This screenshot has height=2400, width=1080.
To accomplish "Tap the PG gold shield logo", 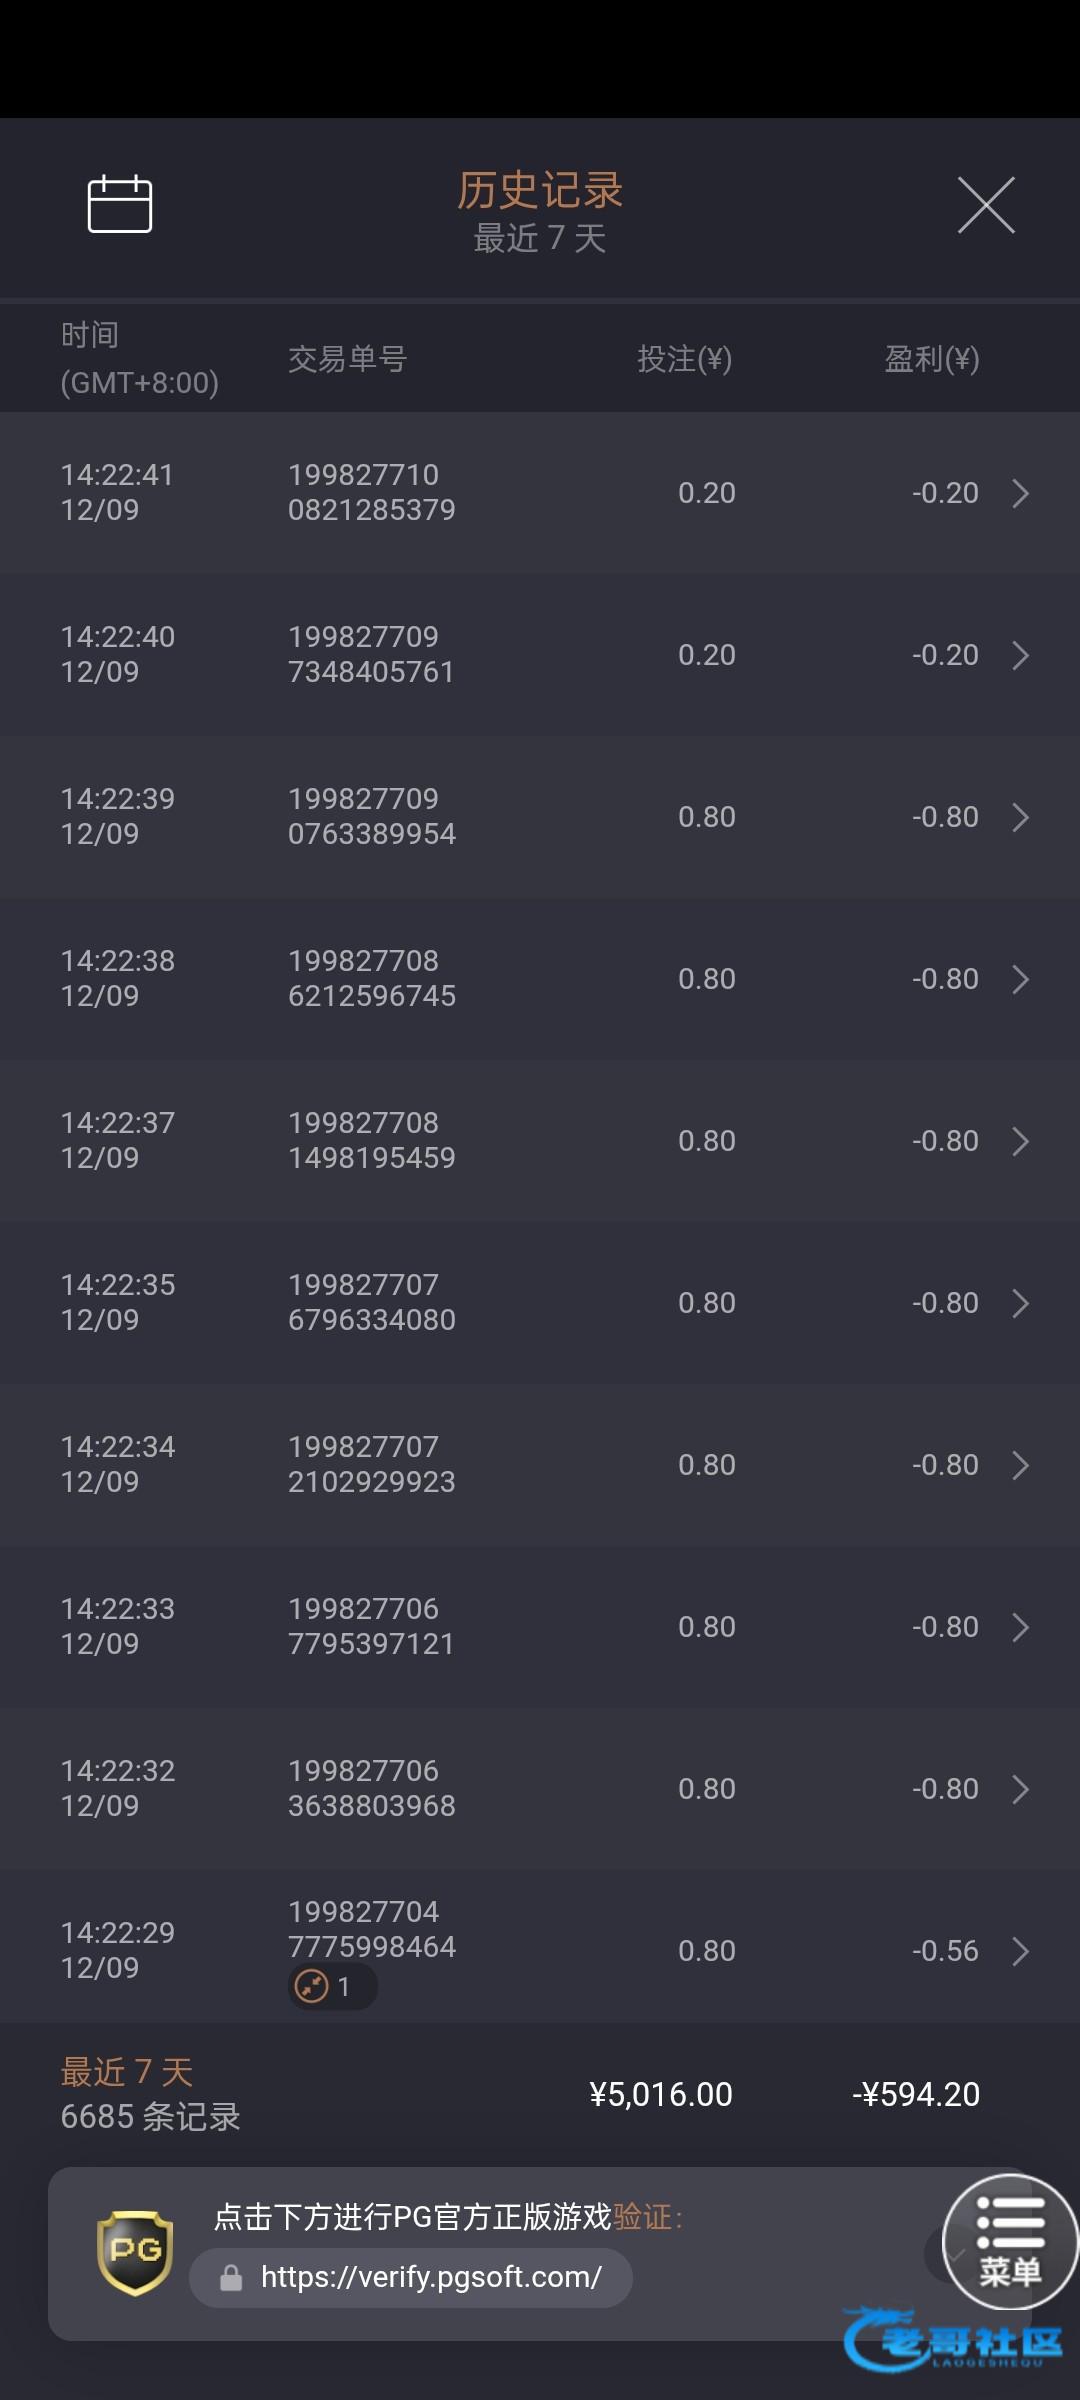I will click(135, 2252).
